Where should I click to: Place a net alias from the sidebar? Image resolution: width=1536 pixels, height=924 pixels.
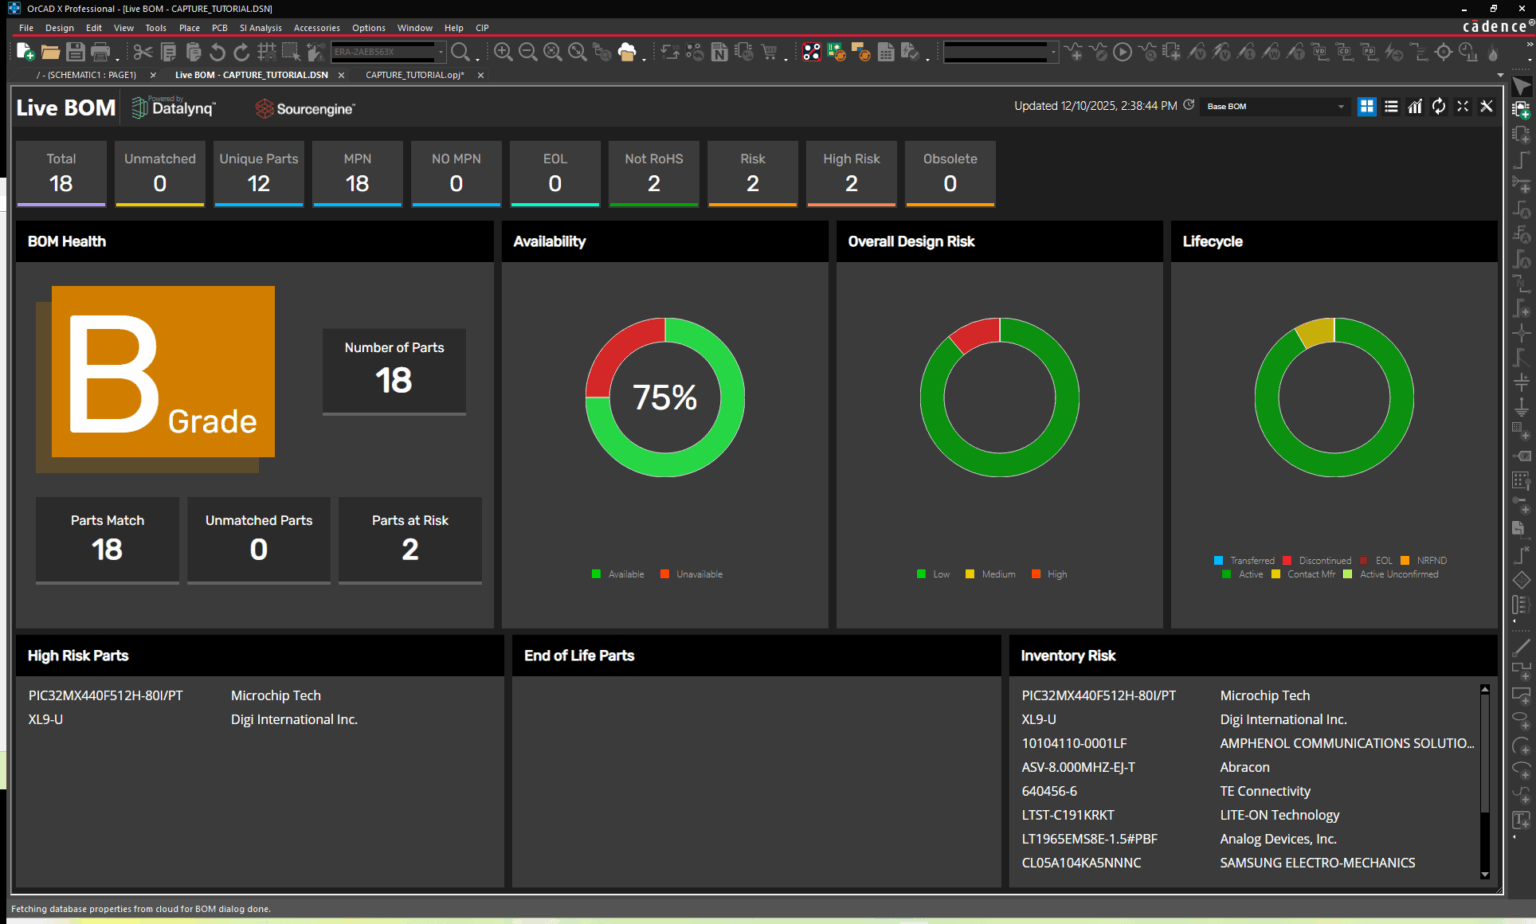coord(1521,281)
